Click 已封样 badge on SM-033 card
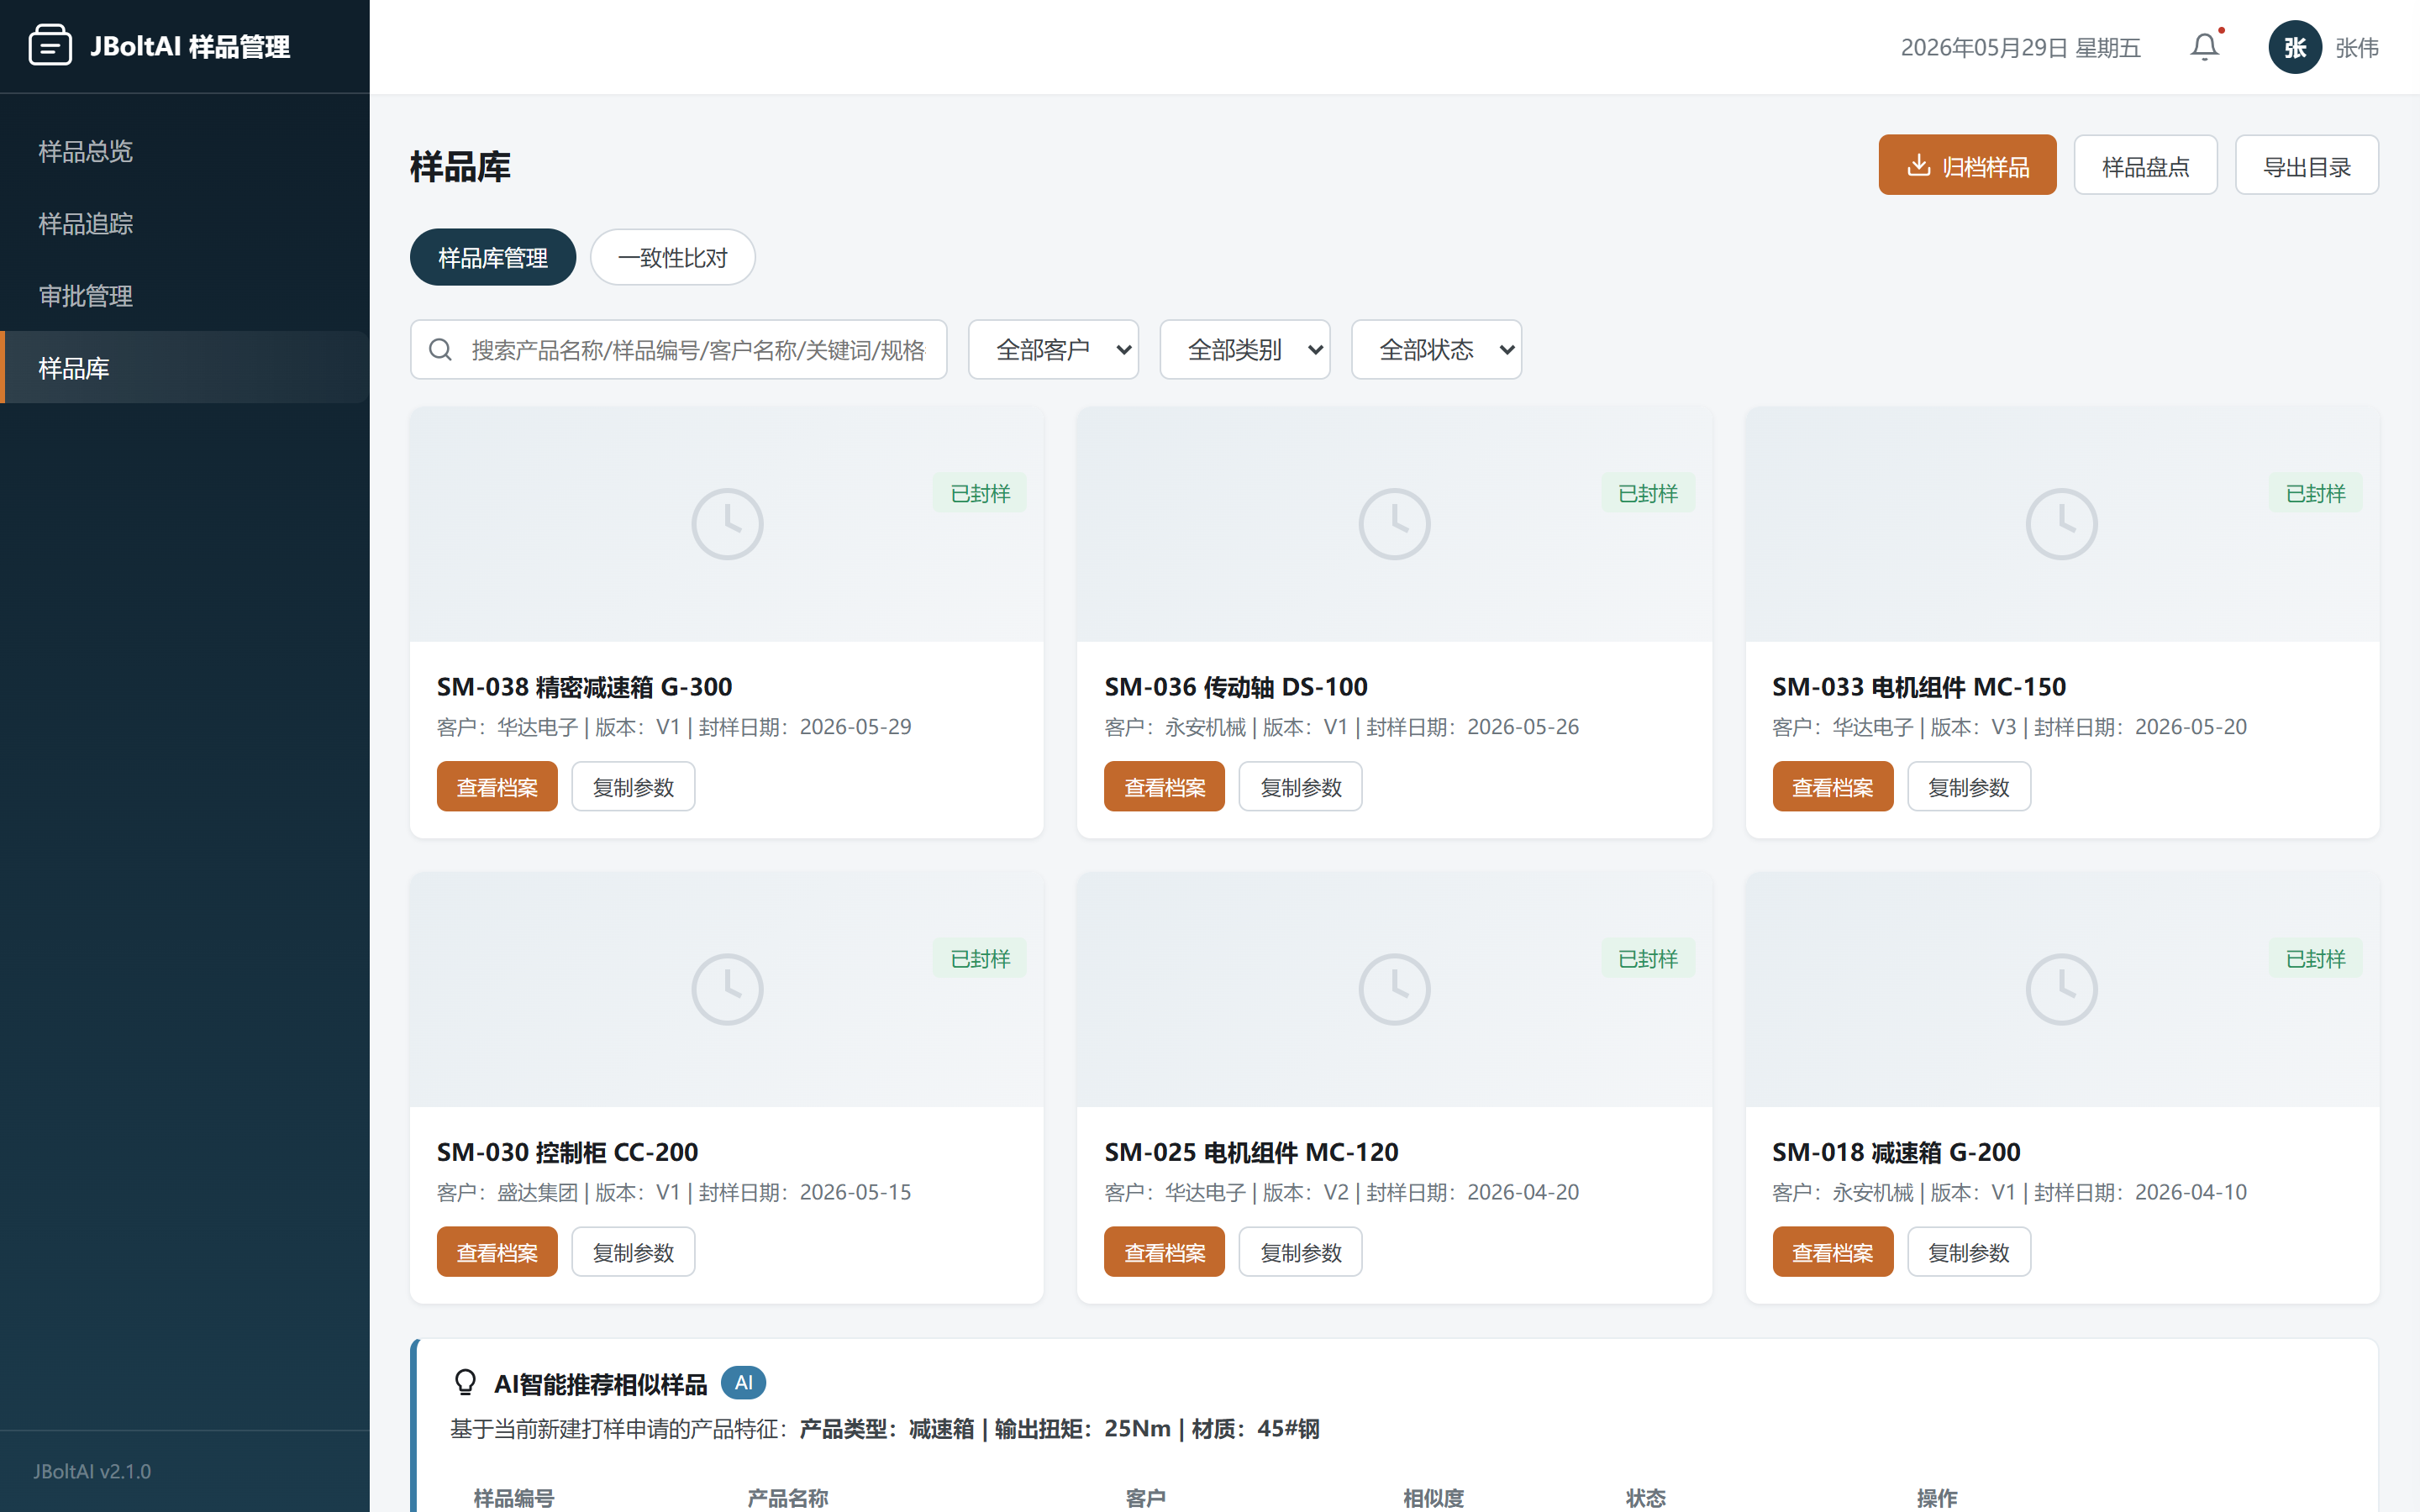Image resolution: width=2420 pixels, height=1512 pixels. pos(2315,493)
